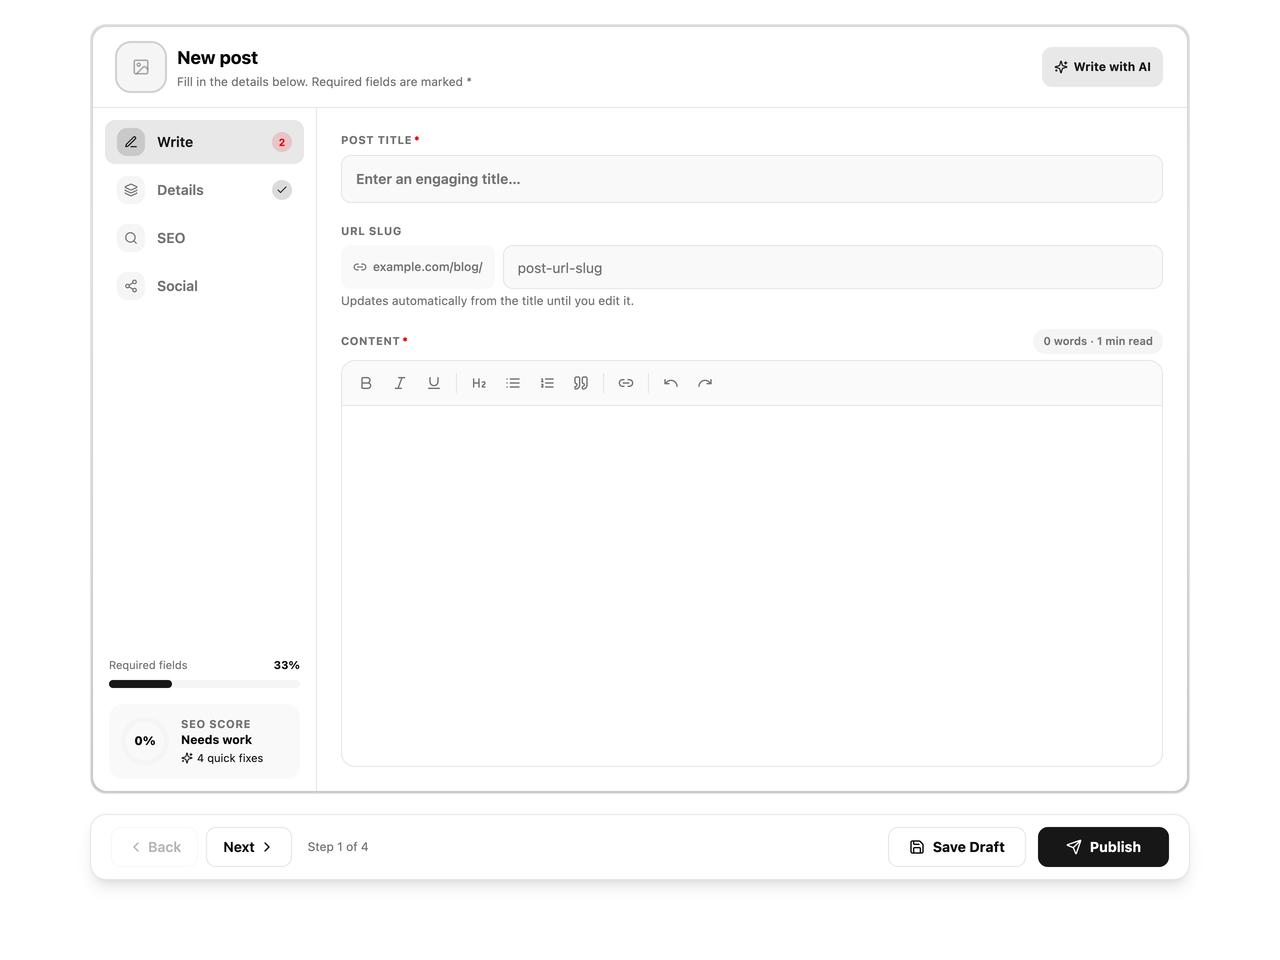
Task: Insert a block quote
Action: pyautogui.click(x=581, y=383)
